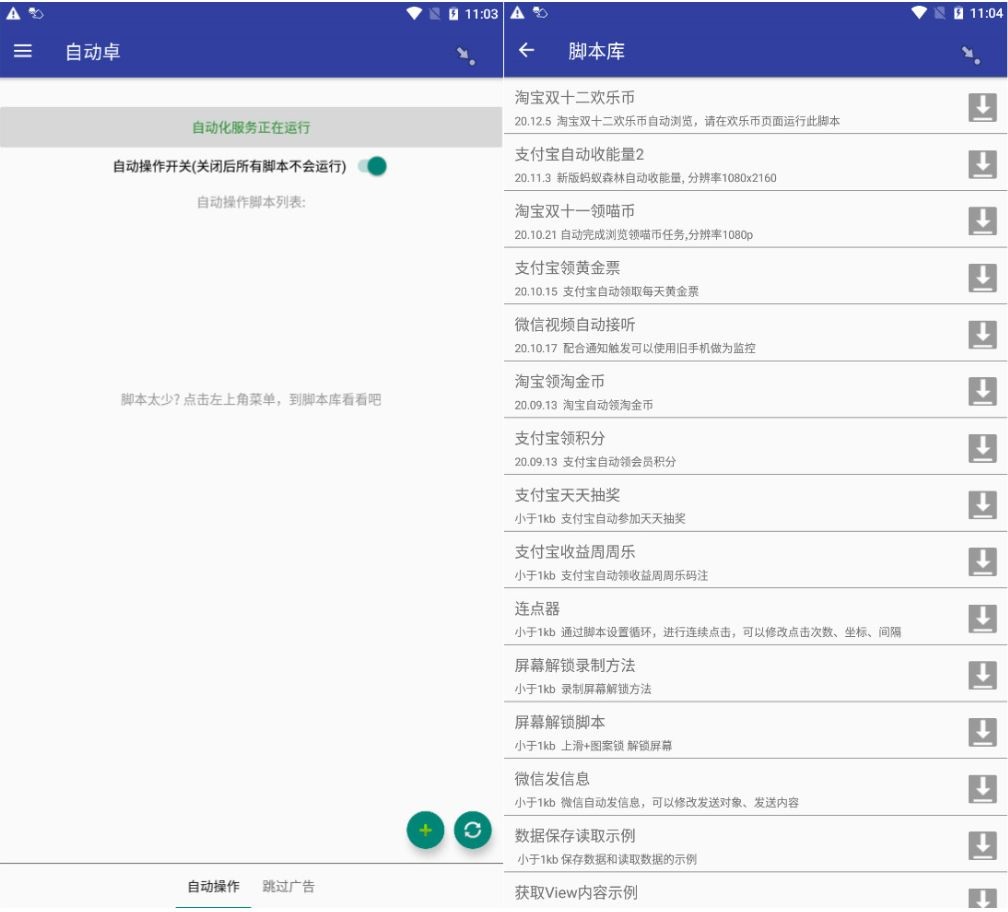Download the 微信视频自动接听 script
This screenshot has height=912, width=1008.
[x=981, y=332]
